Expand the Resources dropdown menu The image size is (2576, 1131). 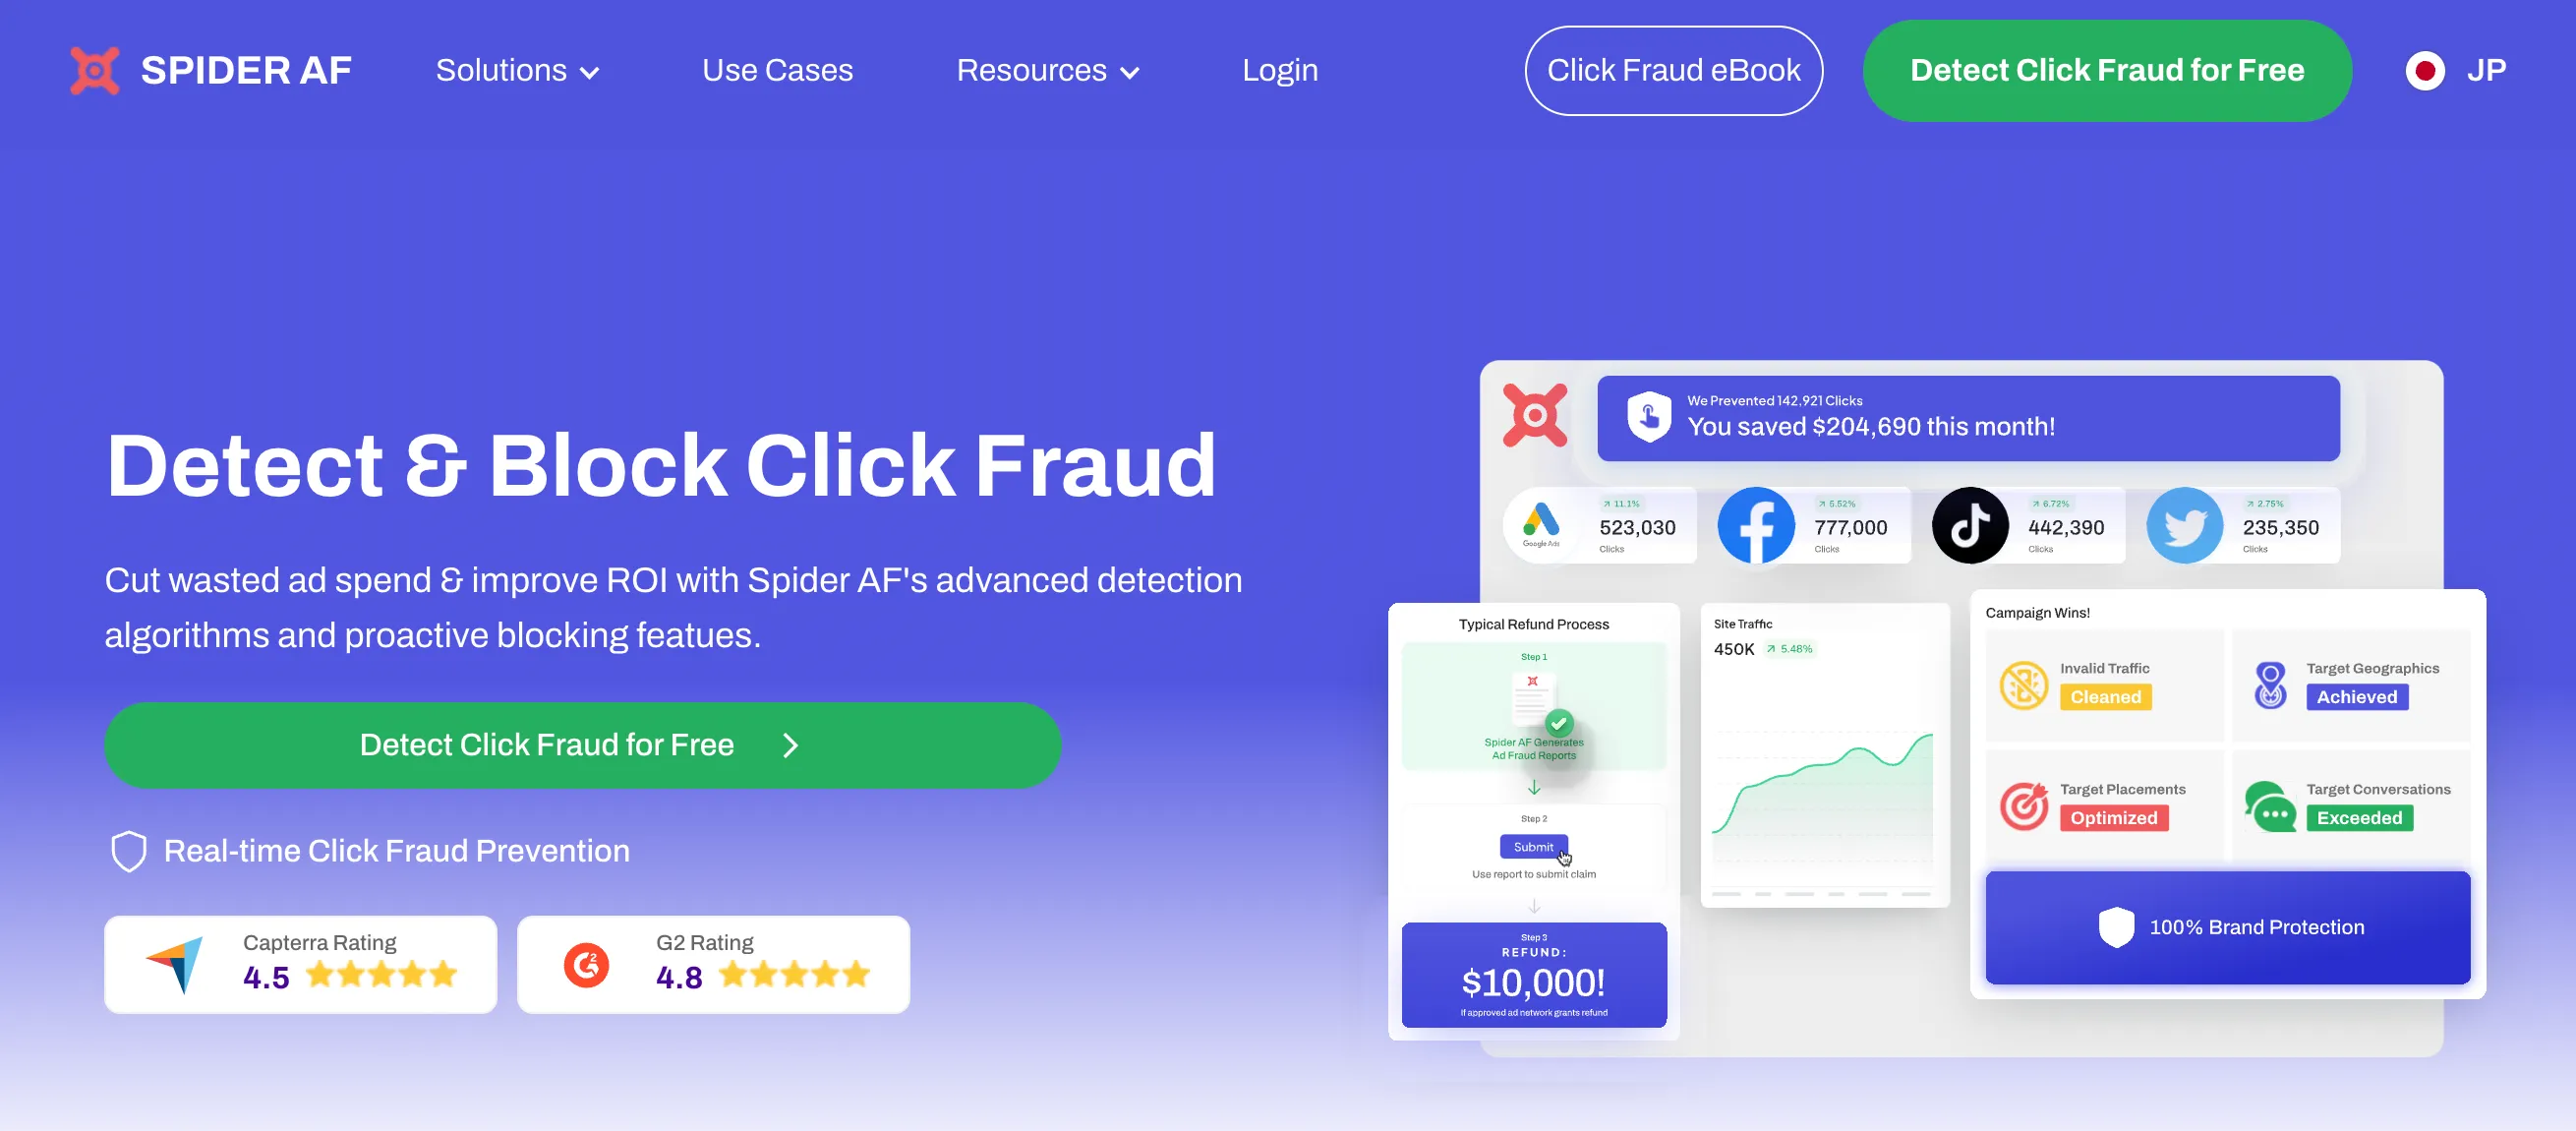pos(1047,71)
